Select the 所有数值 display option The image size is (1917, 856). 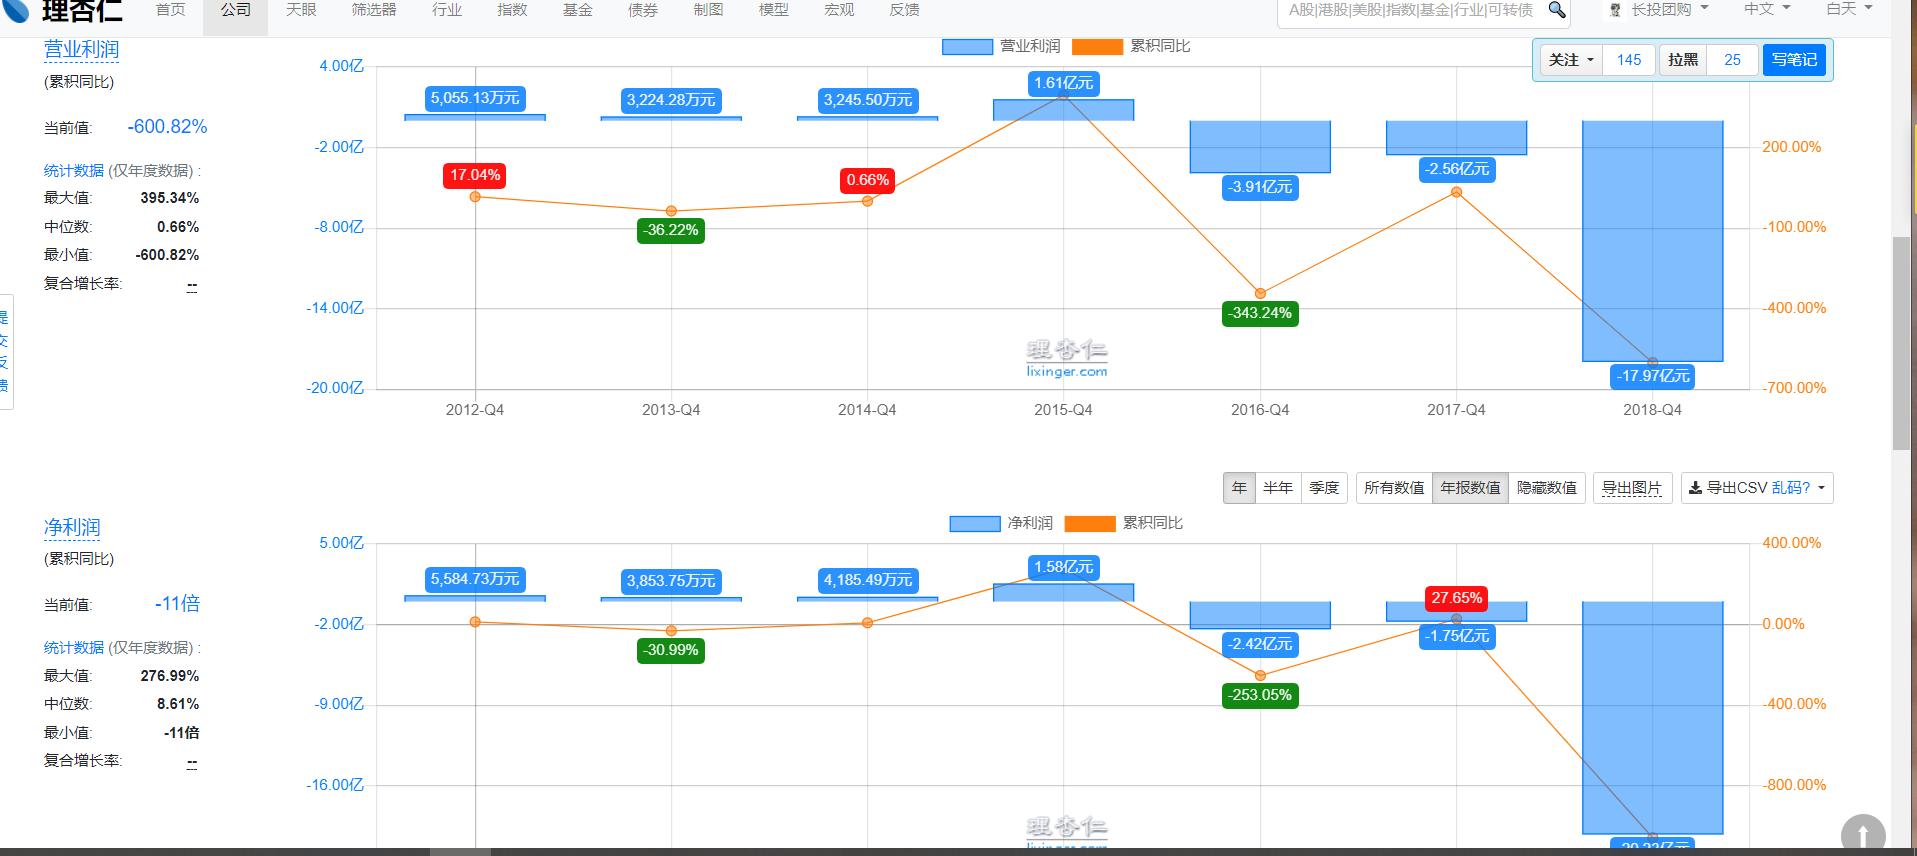point(1394,488)
